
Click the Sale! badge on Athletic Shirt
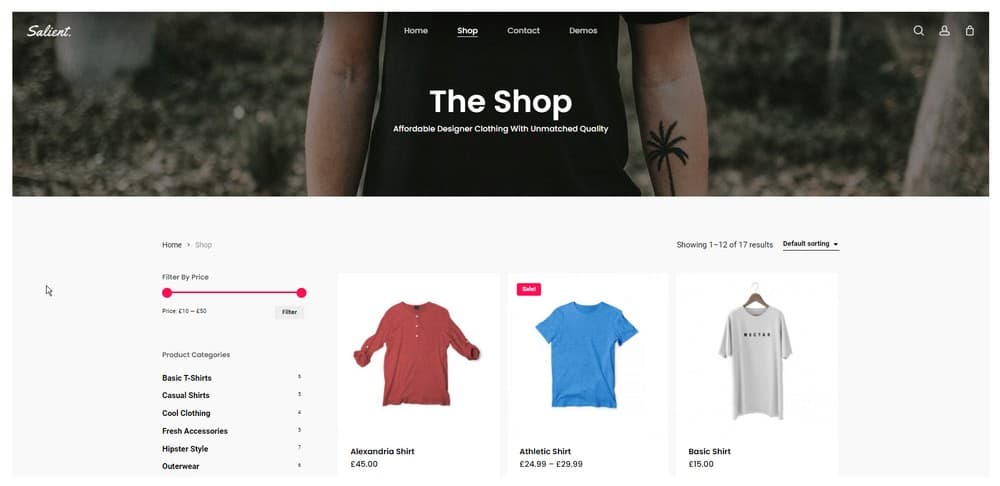[x=529, y=289]
